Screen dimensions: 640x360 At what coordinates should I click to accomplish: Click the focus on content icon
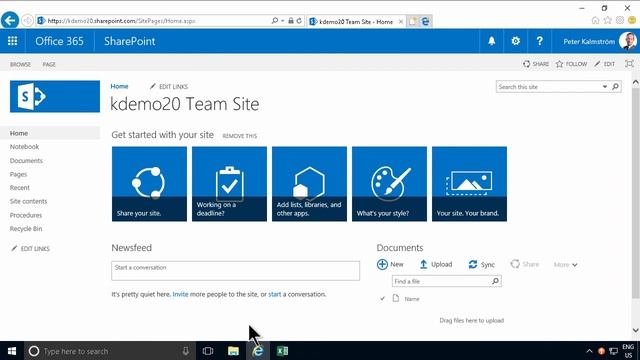pos(629,64)
